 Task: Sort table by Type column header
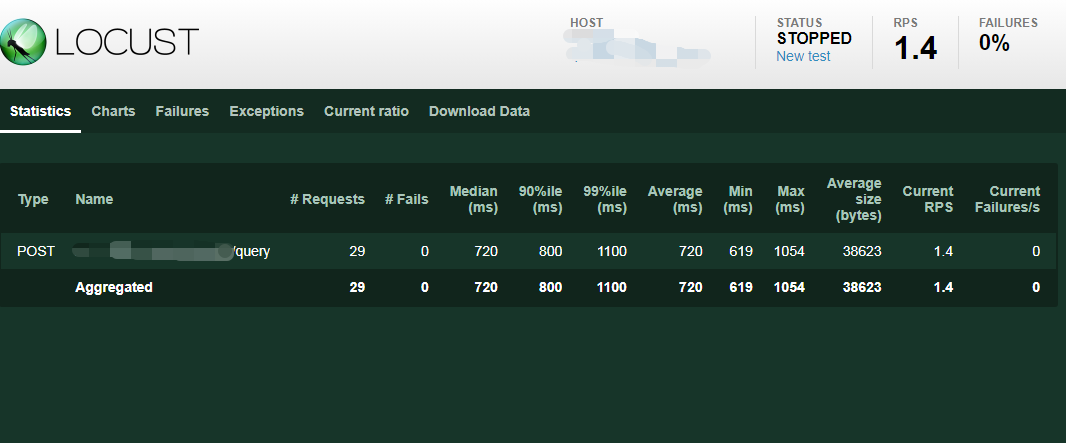click(33, 199)
